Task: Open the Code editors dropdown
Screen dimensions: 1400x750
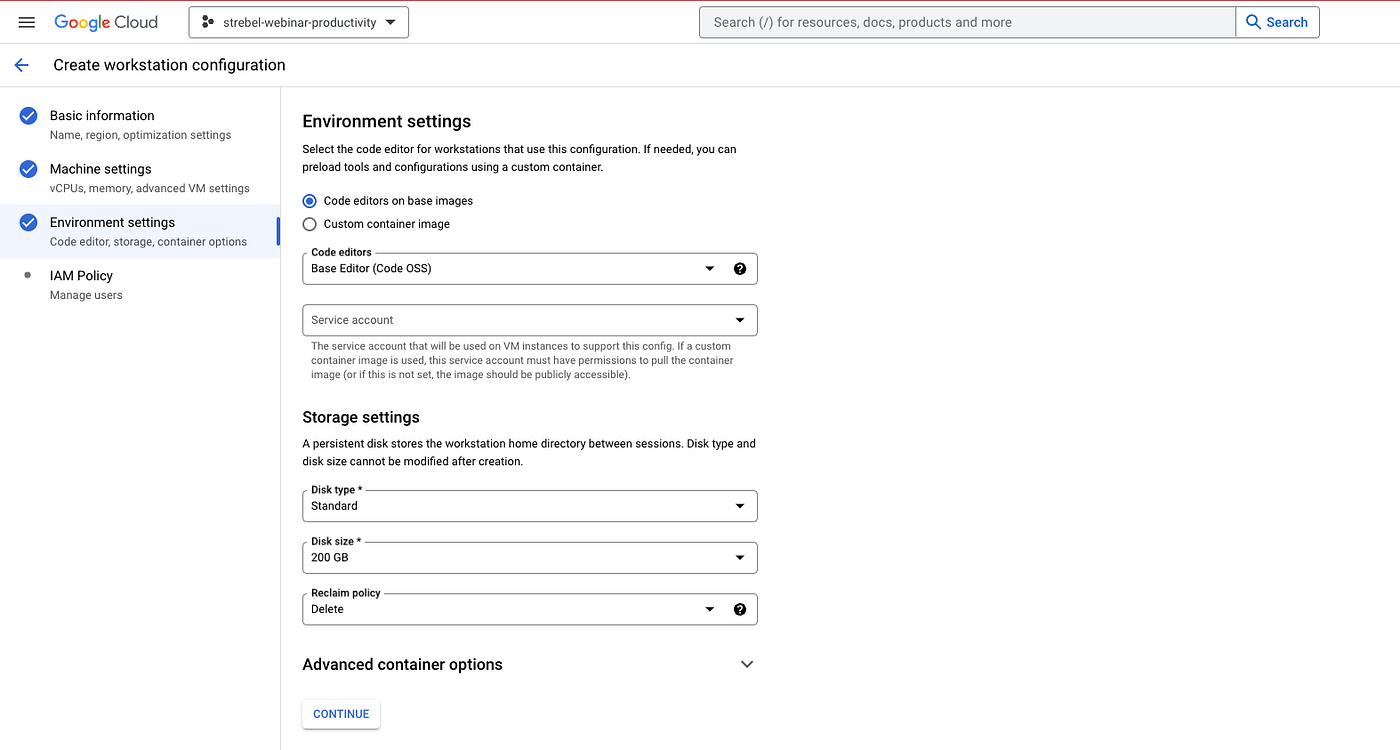Action: 510,268
